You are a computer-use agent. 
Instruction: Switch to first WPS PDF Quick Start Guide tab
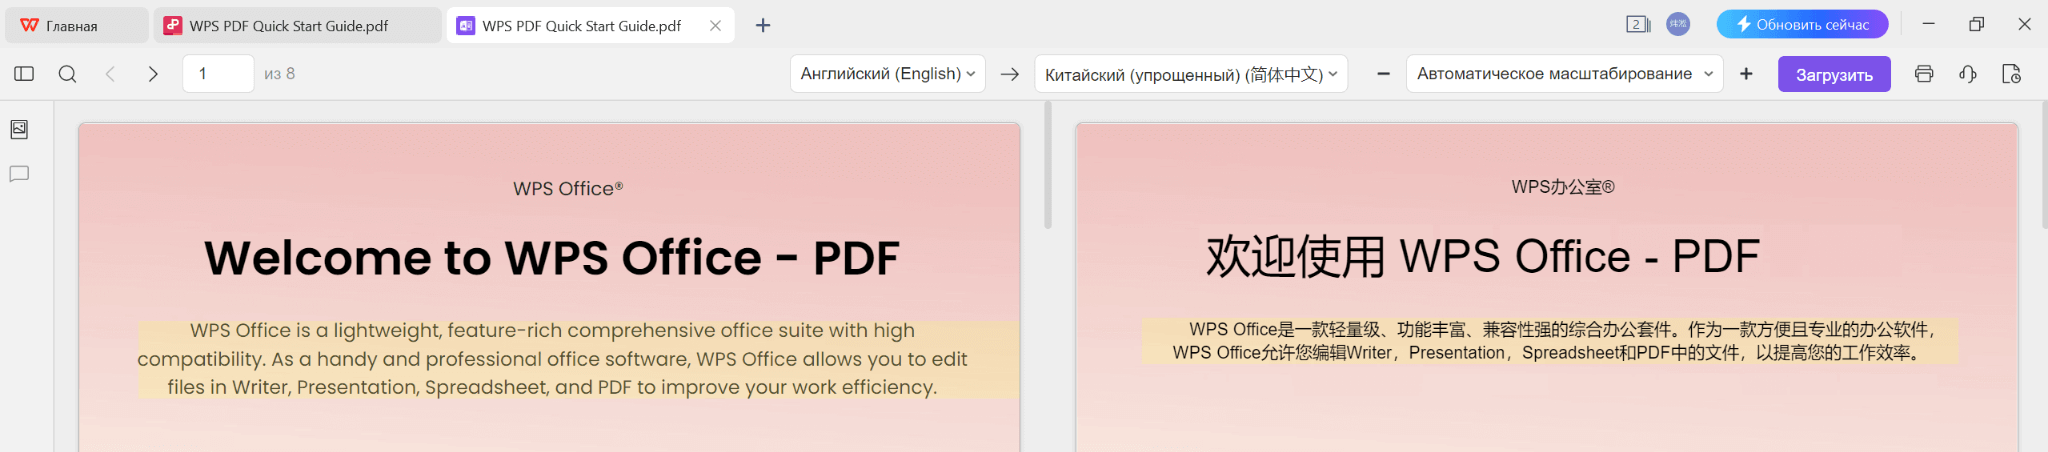tap(289, 26)
